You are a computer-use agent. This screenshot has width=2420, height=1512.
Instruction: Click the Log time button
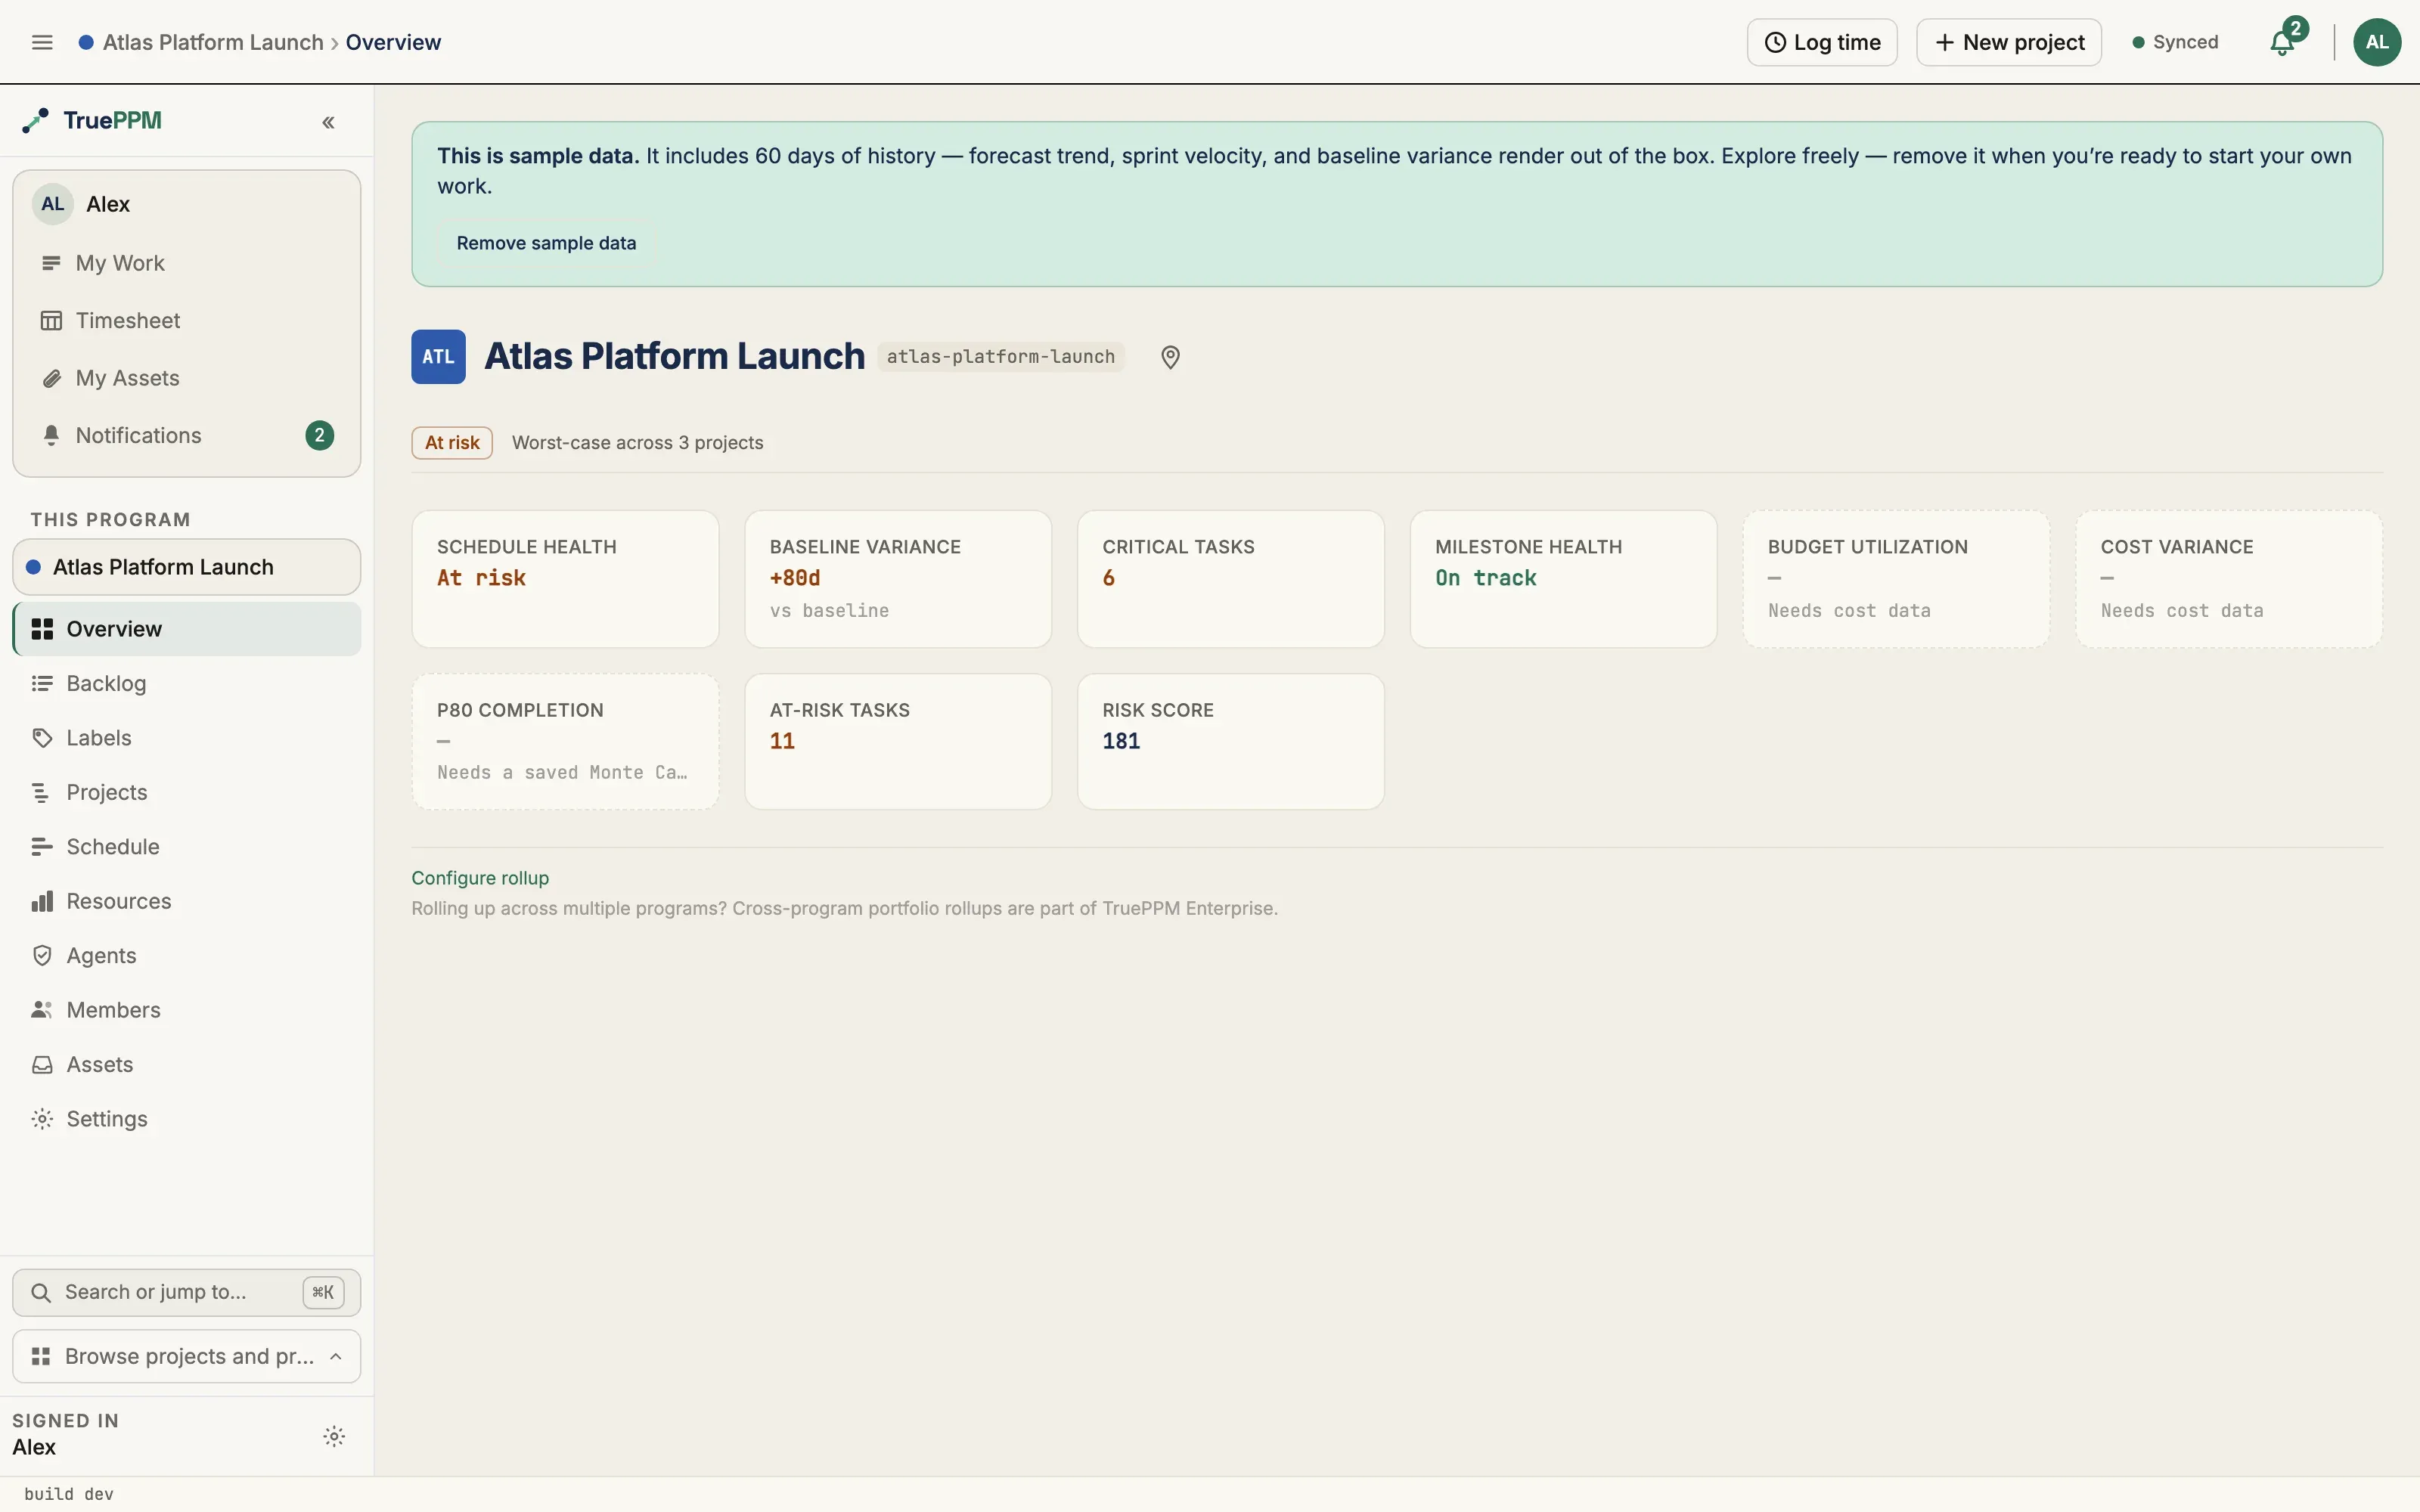[x=1822, y=42]
